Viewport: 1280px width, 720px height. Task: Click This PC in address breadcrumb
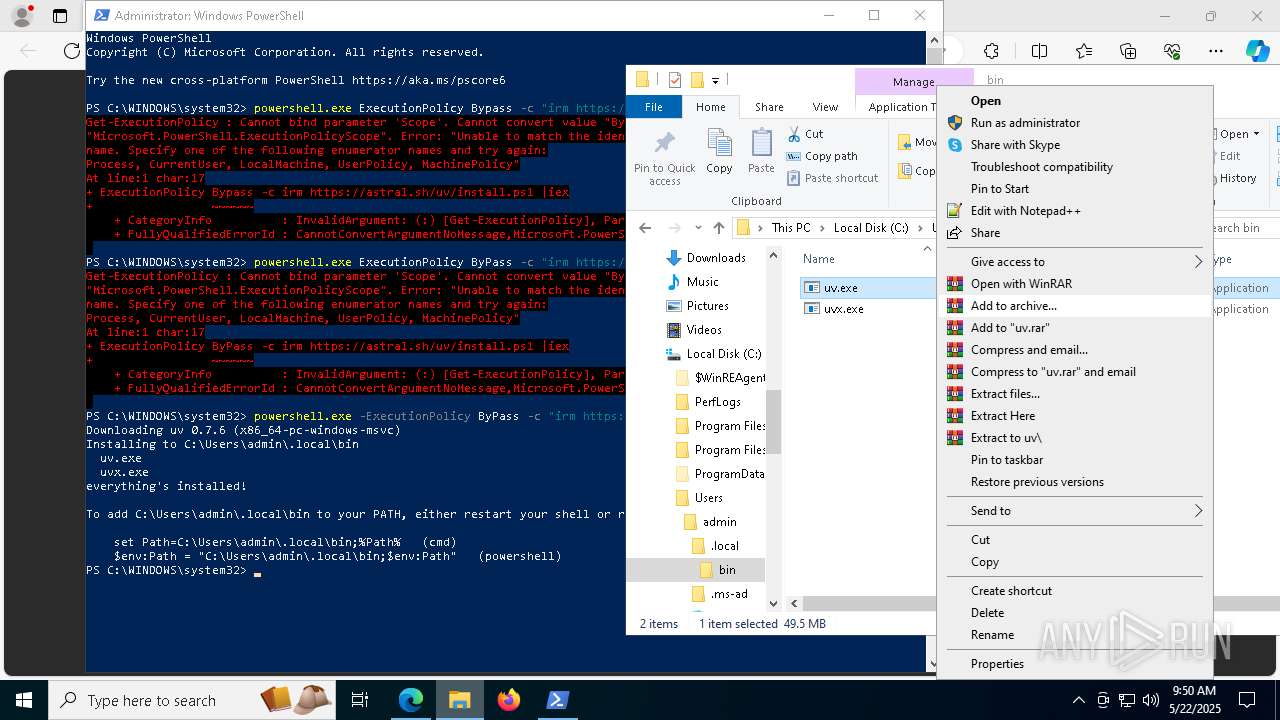tap(791, 228)
